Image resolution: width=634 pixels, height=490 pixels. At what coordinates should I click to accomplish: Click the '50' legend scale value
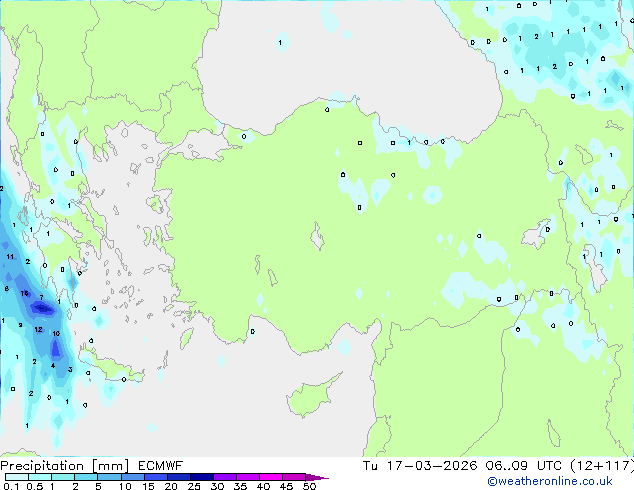310,486
